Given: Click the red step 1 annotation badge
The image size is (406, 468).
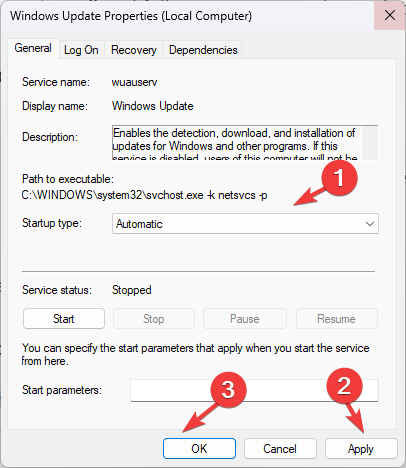Looking at the screenshot, I should pyautogui.click(x=339, y=178).
